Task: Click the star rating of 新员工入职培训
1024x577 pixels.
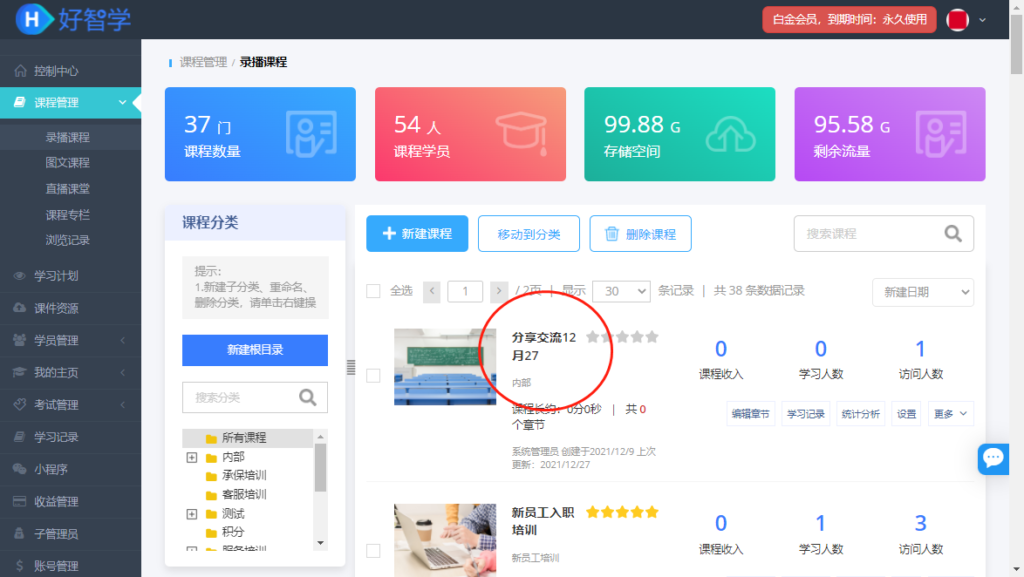Action: (x=622, y=512)
